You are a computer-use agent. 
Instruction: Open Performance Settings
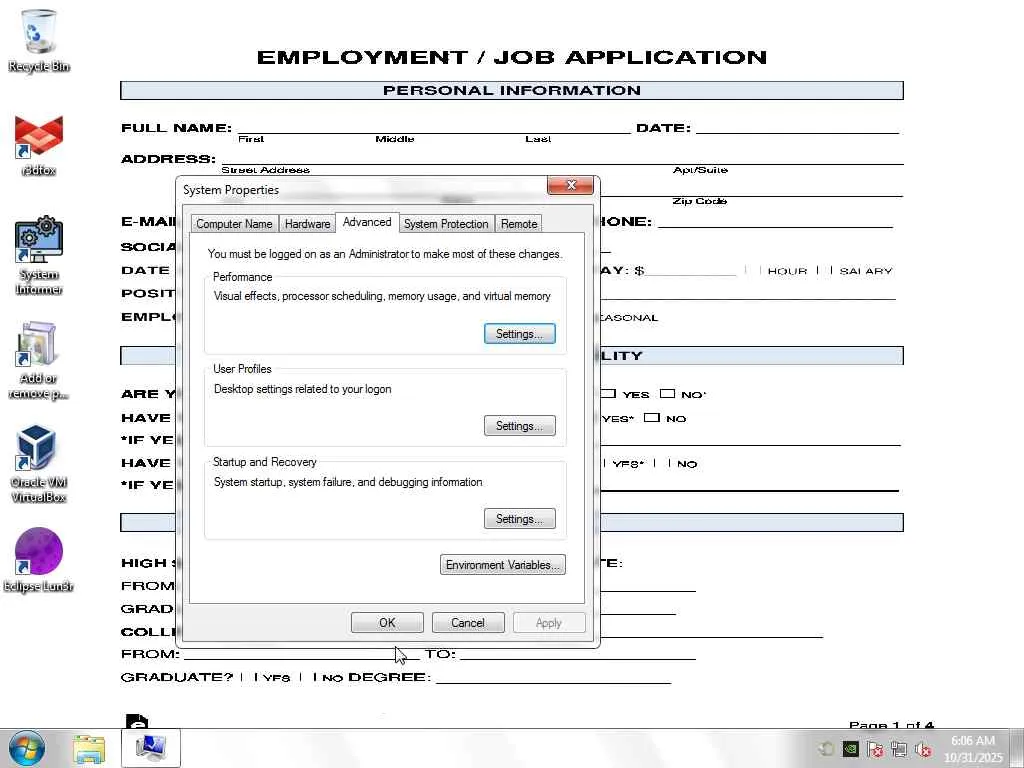click(520, 334)
